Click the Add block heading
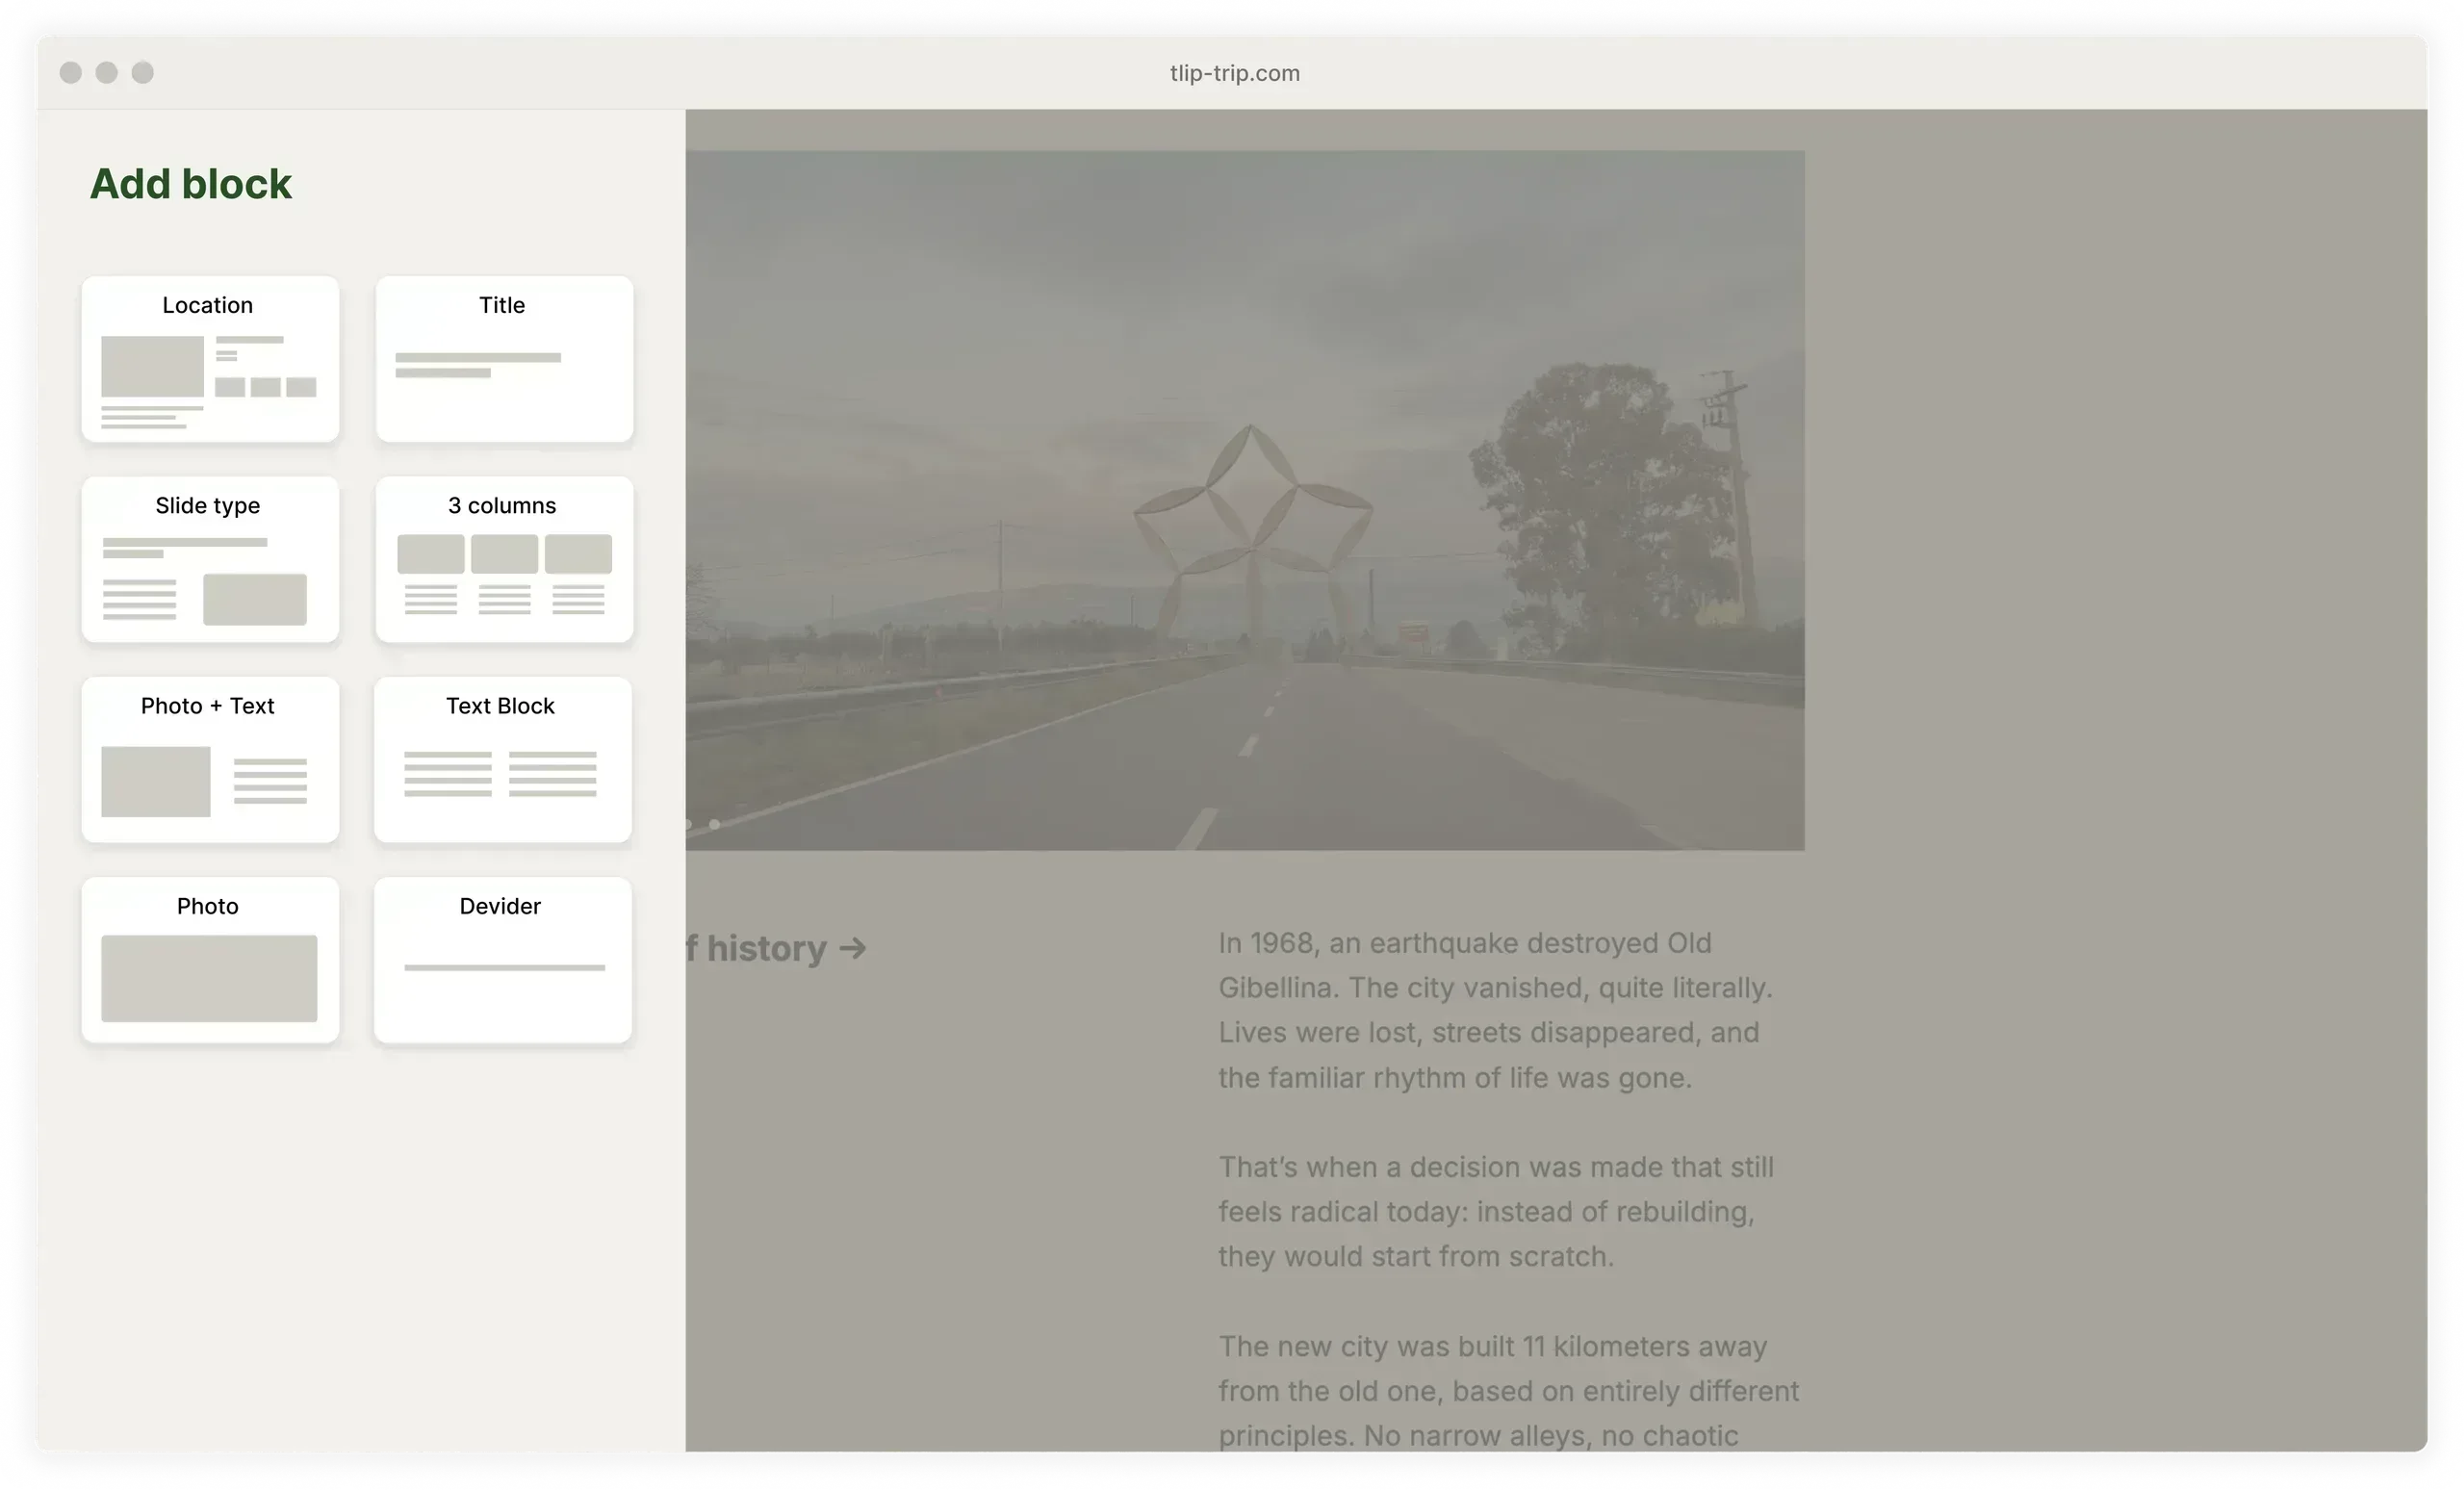The height and width of the screenshot is (1490, 2464). pos(191,184)
